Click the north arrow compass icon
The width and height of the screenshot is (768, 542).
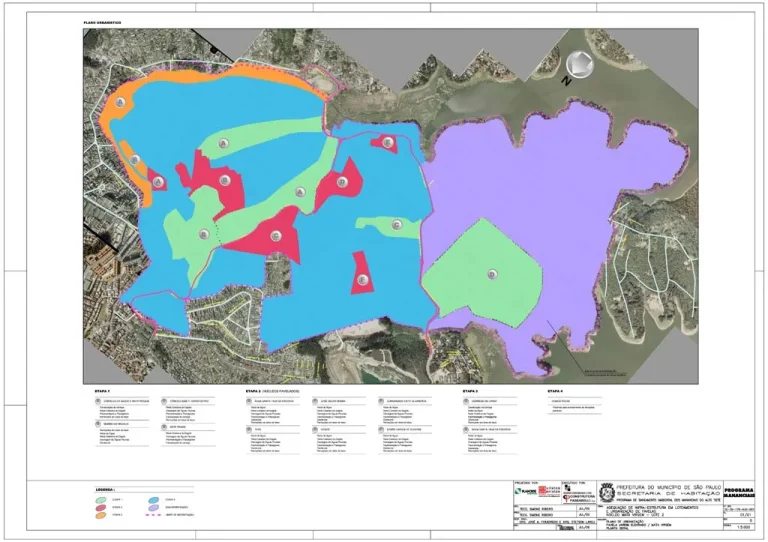pyautogui.click(x=579, y=66)
